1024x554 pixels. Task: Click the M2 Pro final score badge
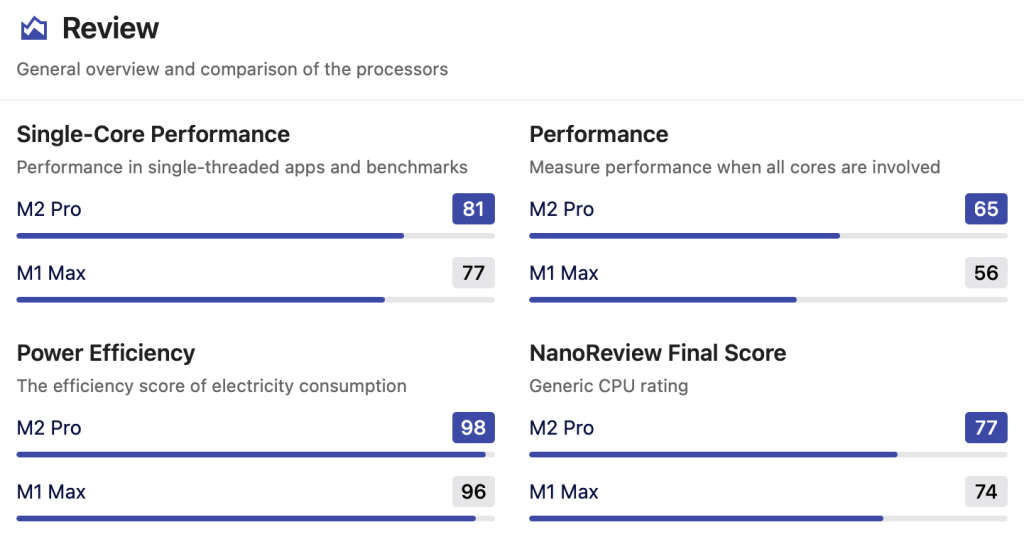tap(986, 428)
